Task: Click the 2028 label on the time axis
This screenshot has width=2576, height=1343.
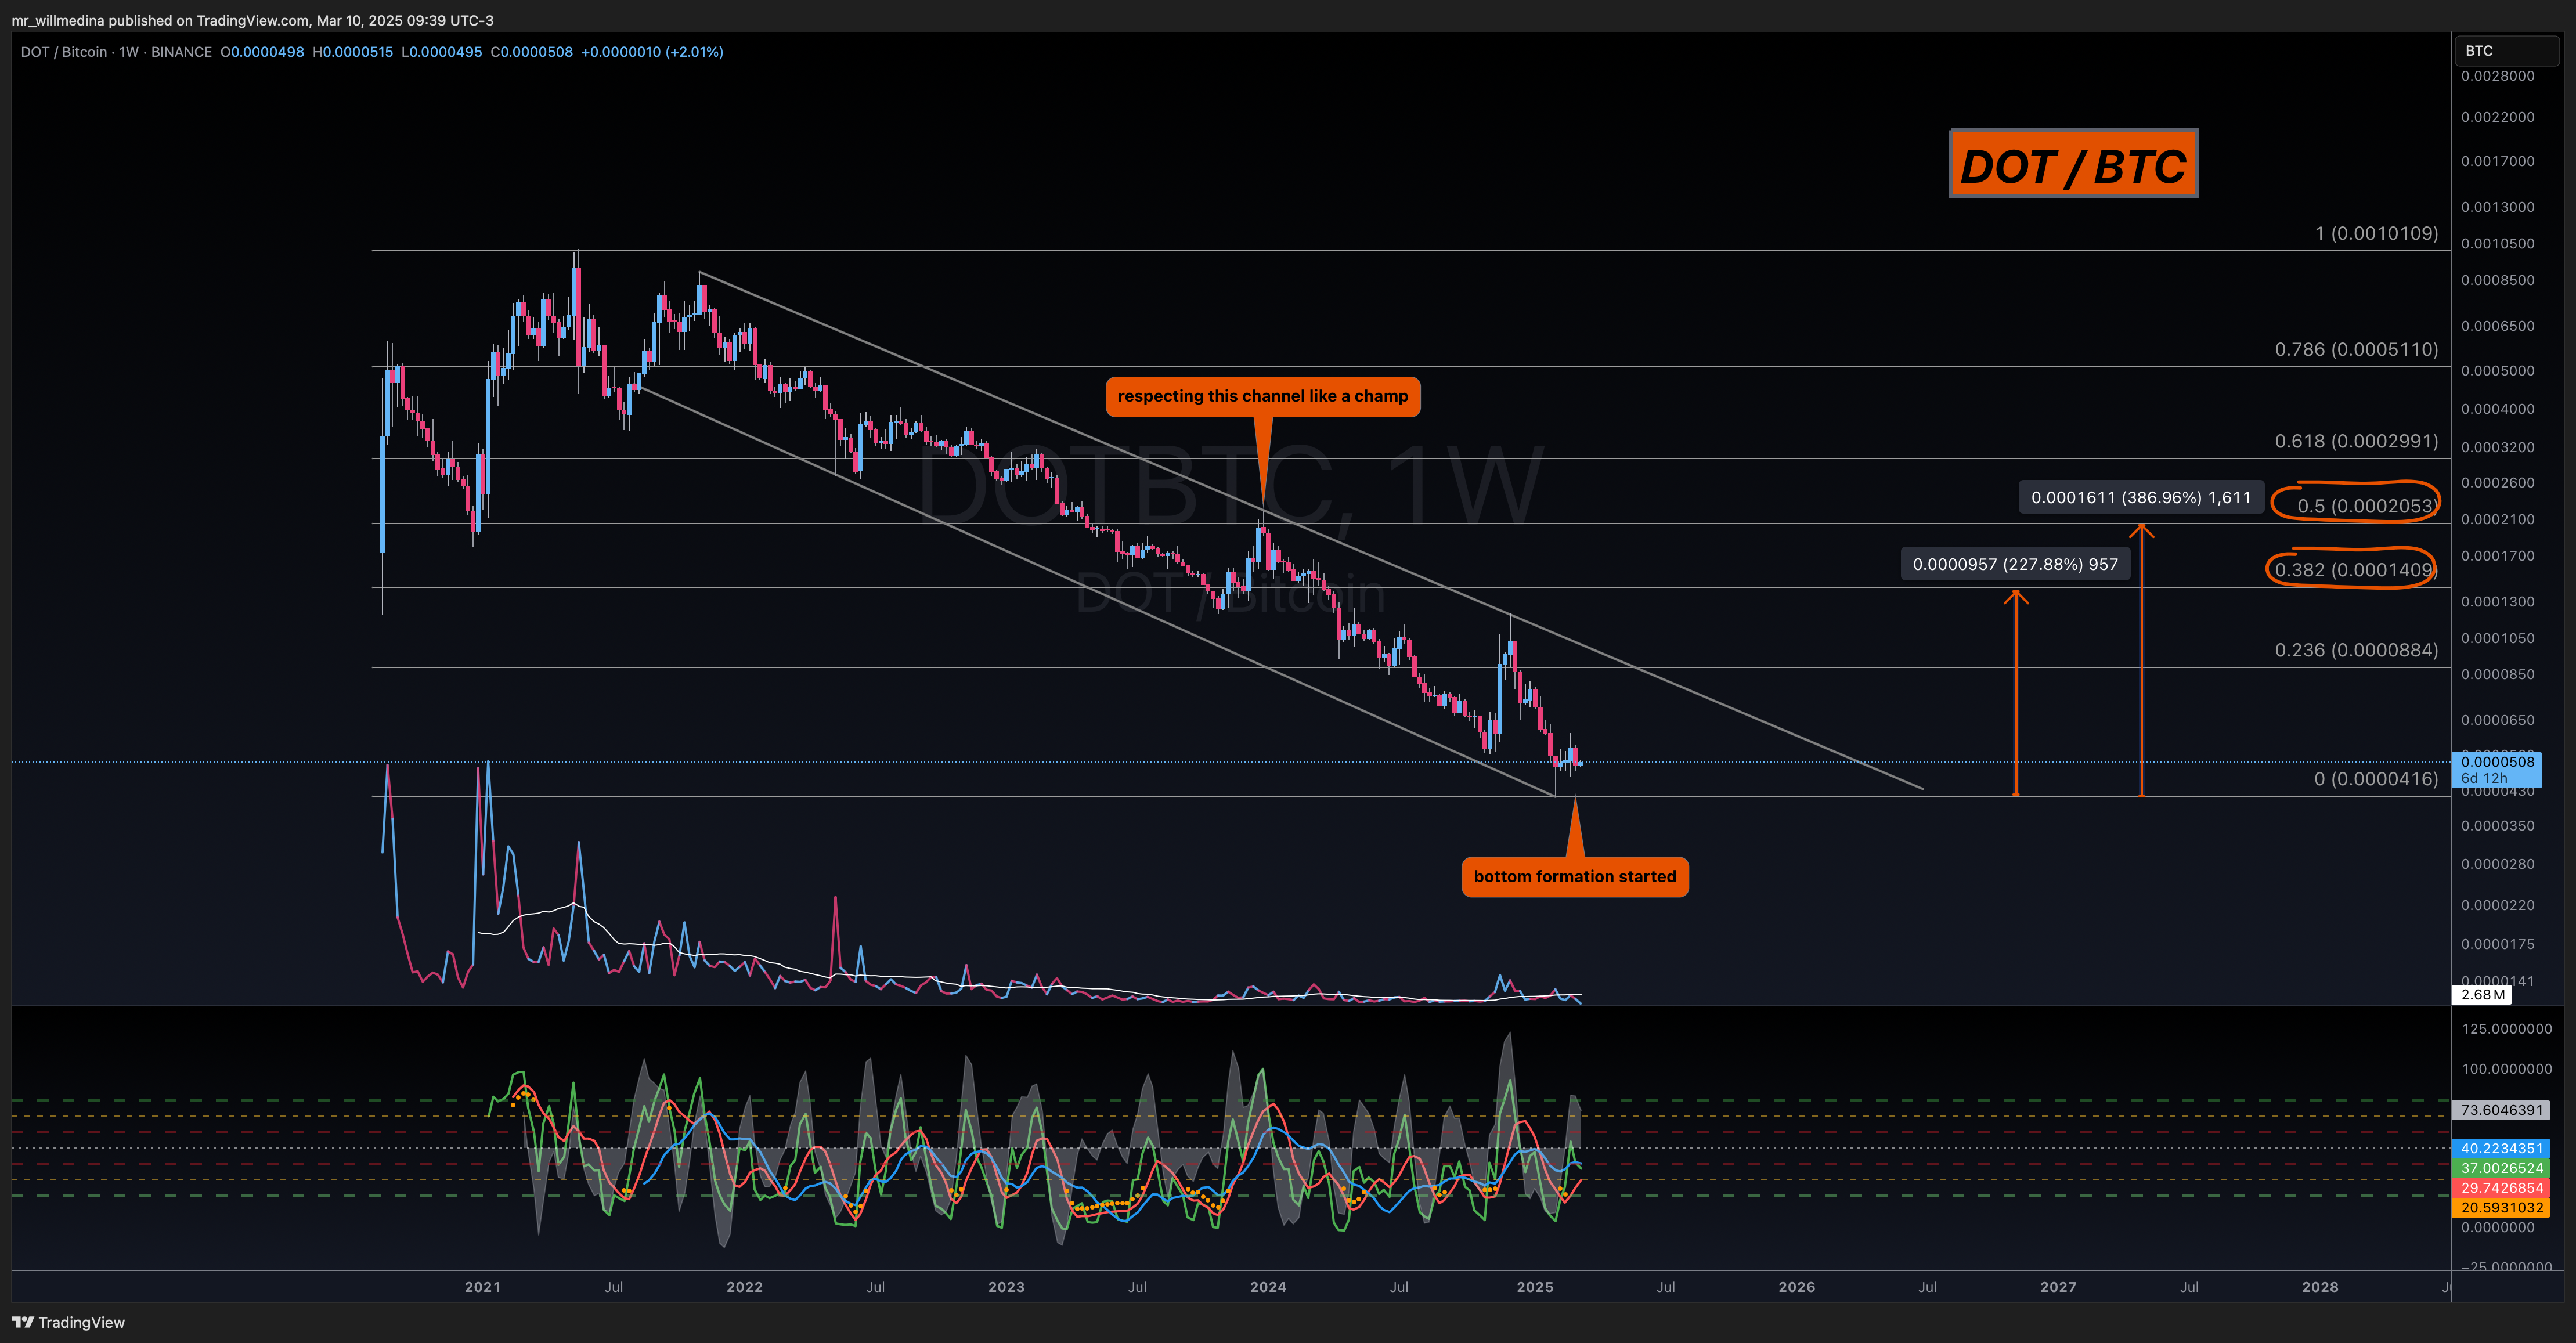Action: [x=2320, y=1287]
